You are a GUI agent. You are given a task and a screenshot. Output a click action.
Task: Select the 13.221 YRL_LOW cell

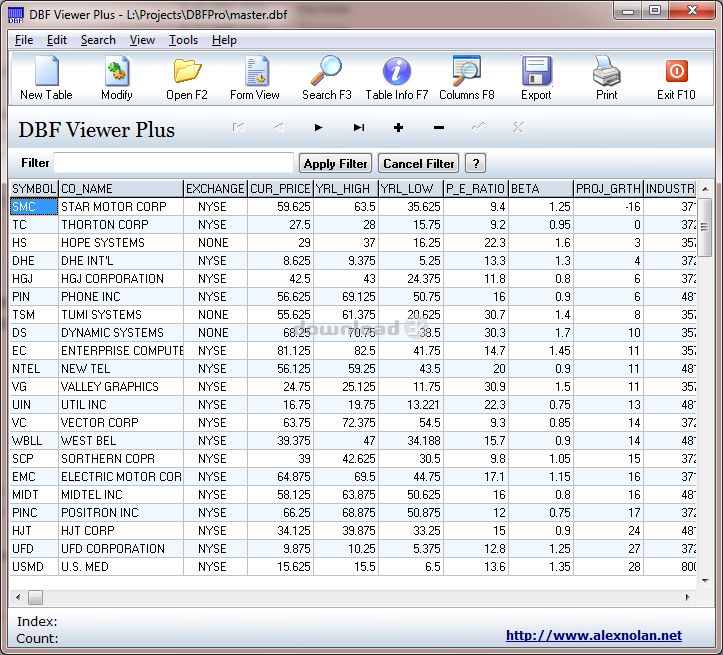(411, 405)
